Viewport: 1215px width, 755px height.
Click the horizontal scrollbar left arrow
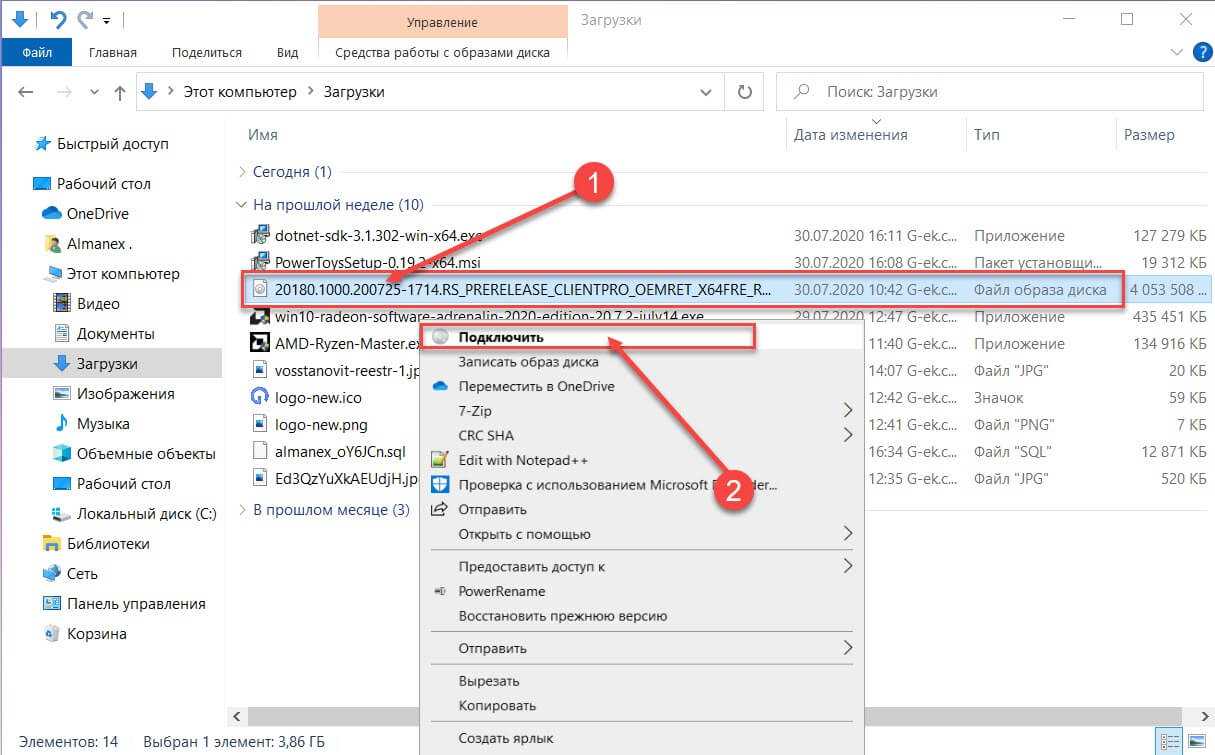click(x=237, y=717)
